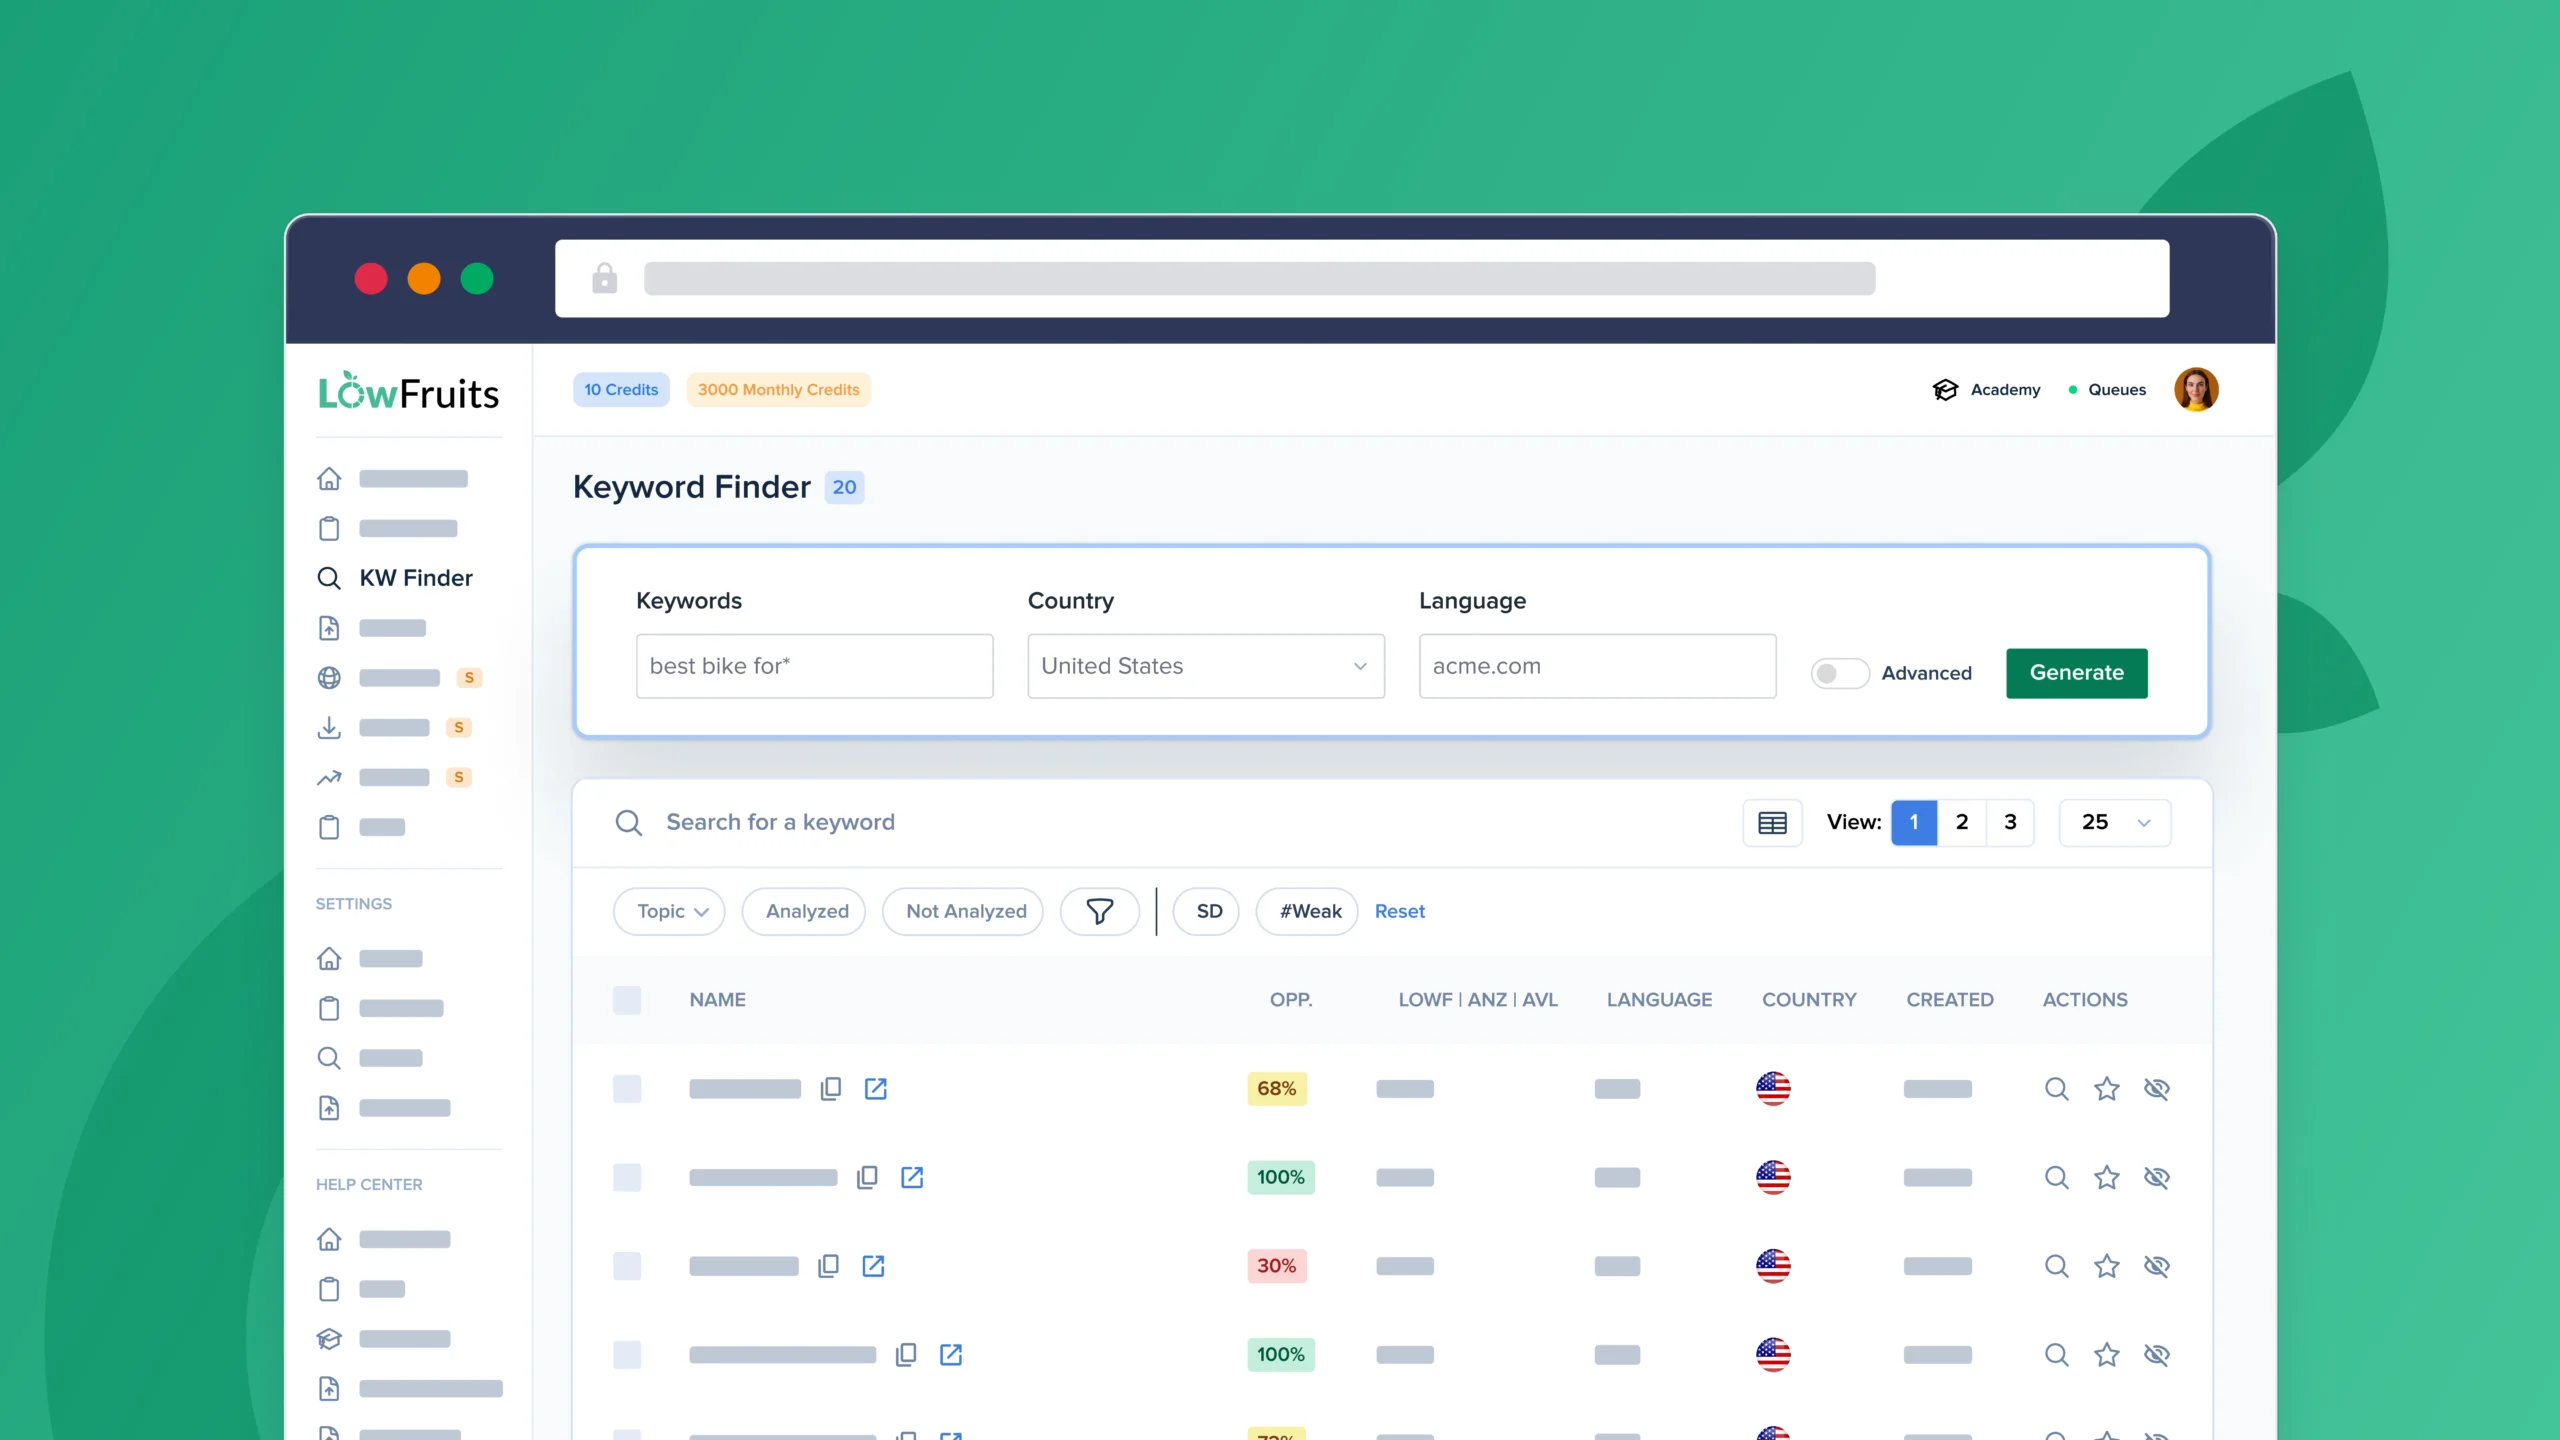Switch to View 2
Image resolution: width=2560 pixels, height=1440 pixels.
pos(1962,822)
